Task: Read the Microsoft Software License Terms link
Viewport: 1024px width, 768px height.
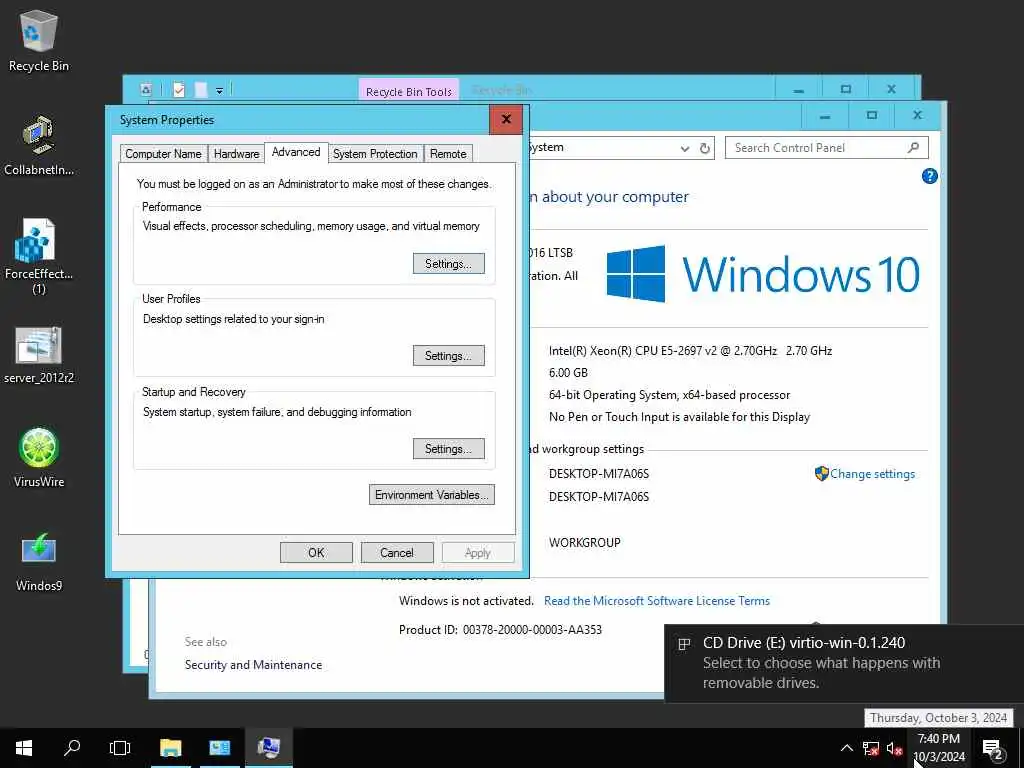Action: 656,601
